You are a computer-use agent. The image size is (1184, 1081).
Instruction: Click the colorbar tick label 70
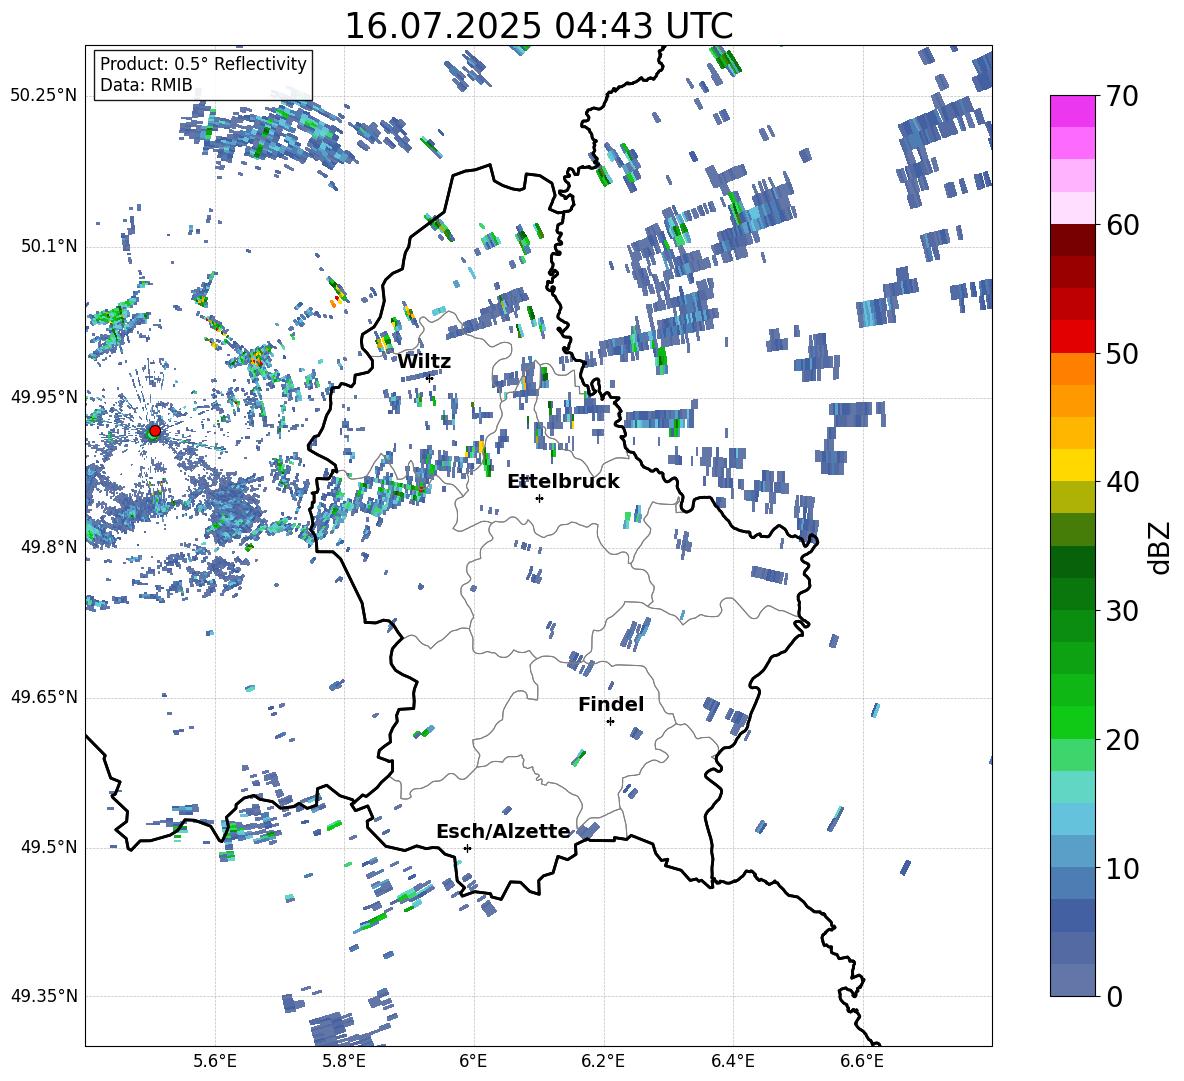pos(1122,96)
